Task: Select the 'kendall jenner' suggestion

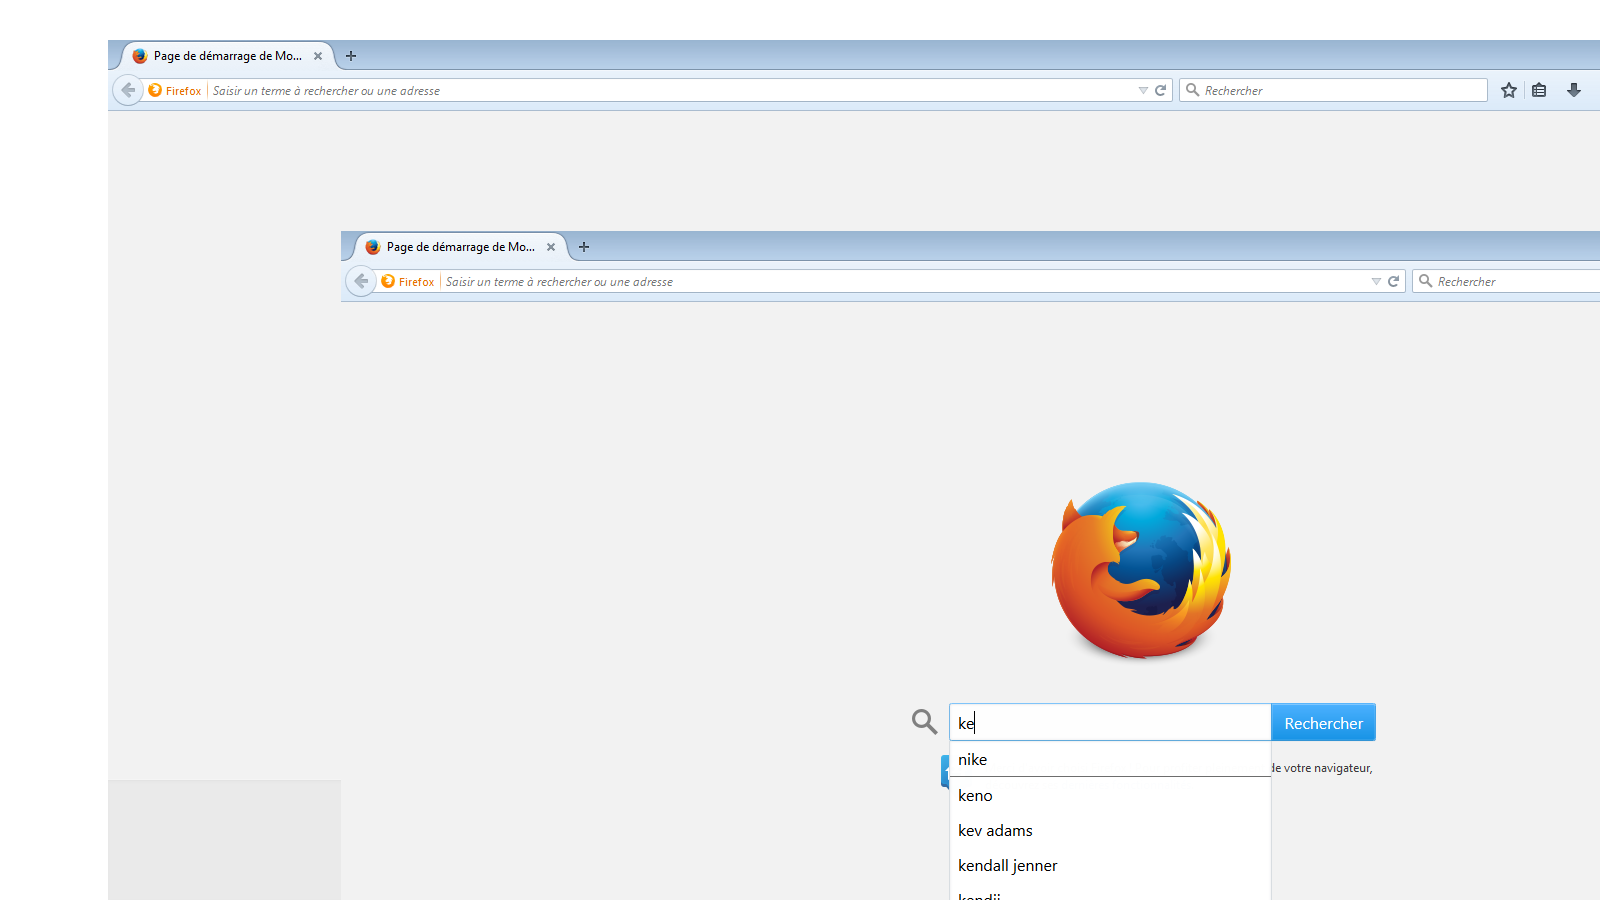Action: point(1007,866)
